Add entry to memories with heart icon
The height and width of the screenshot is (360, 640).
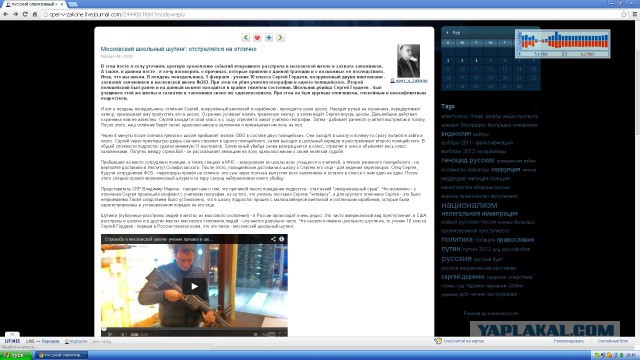pos(257,37)
